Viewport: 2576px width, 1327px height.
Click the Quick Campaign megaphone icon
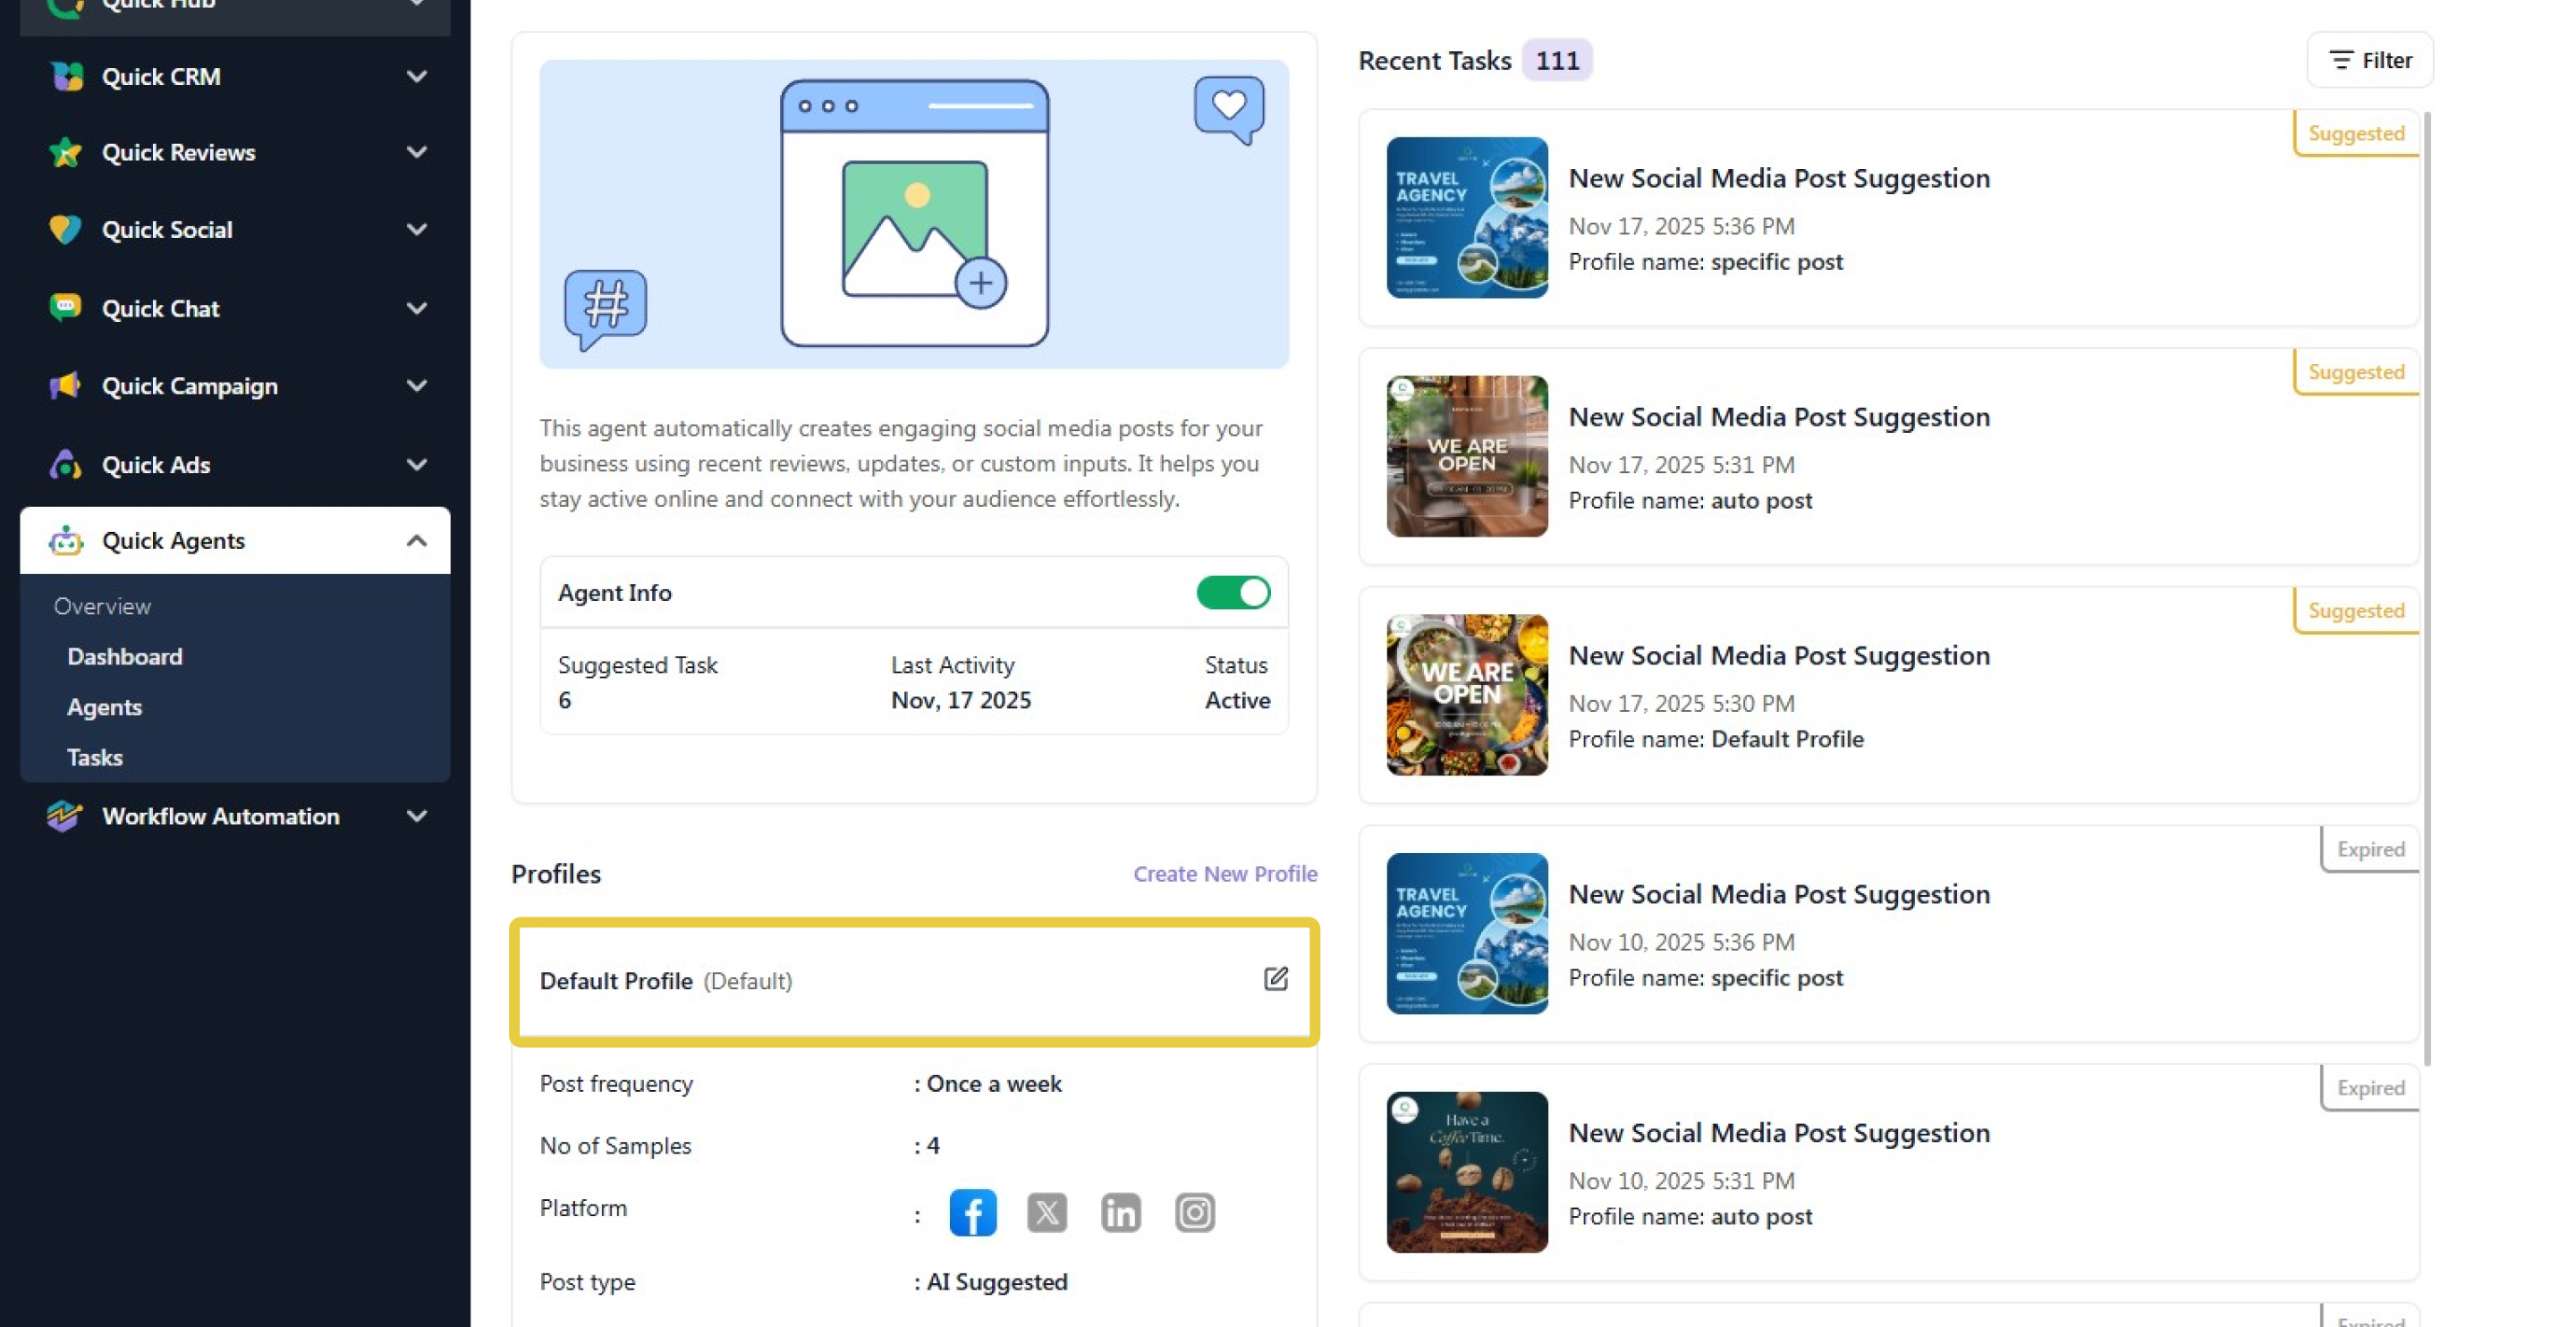click(65, 386)
